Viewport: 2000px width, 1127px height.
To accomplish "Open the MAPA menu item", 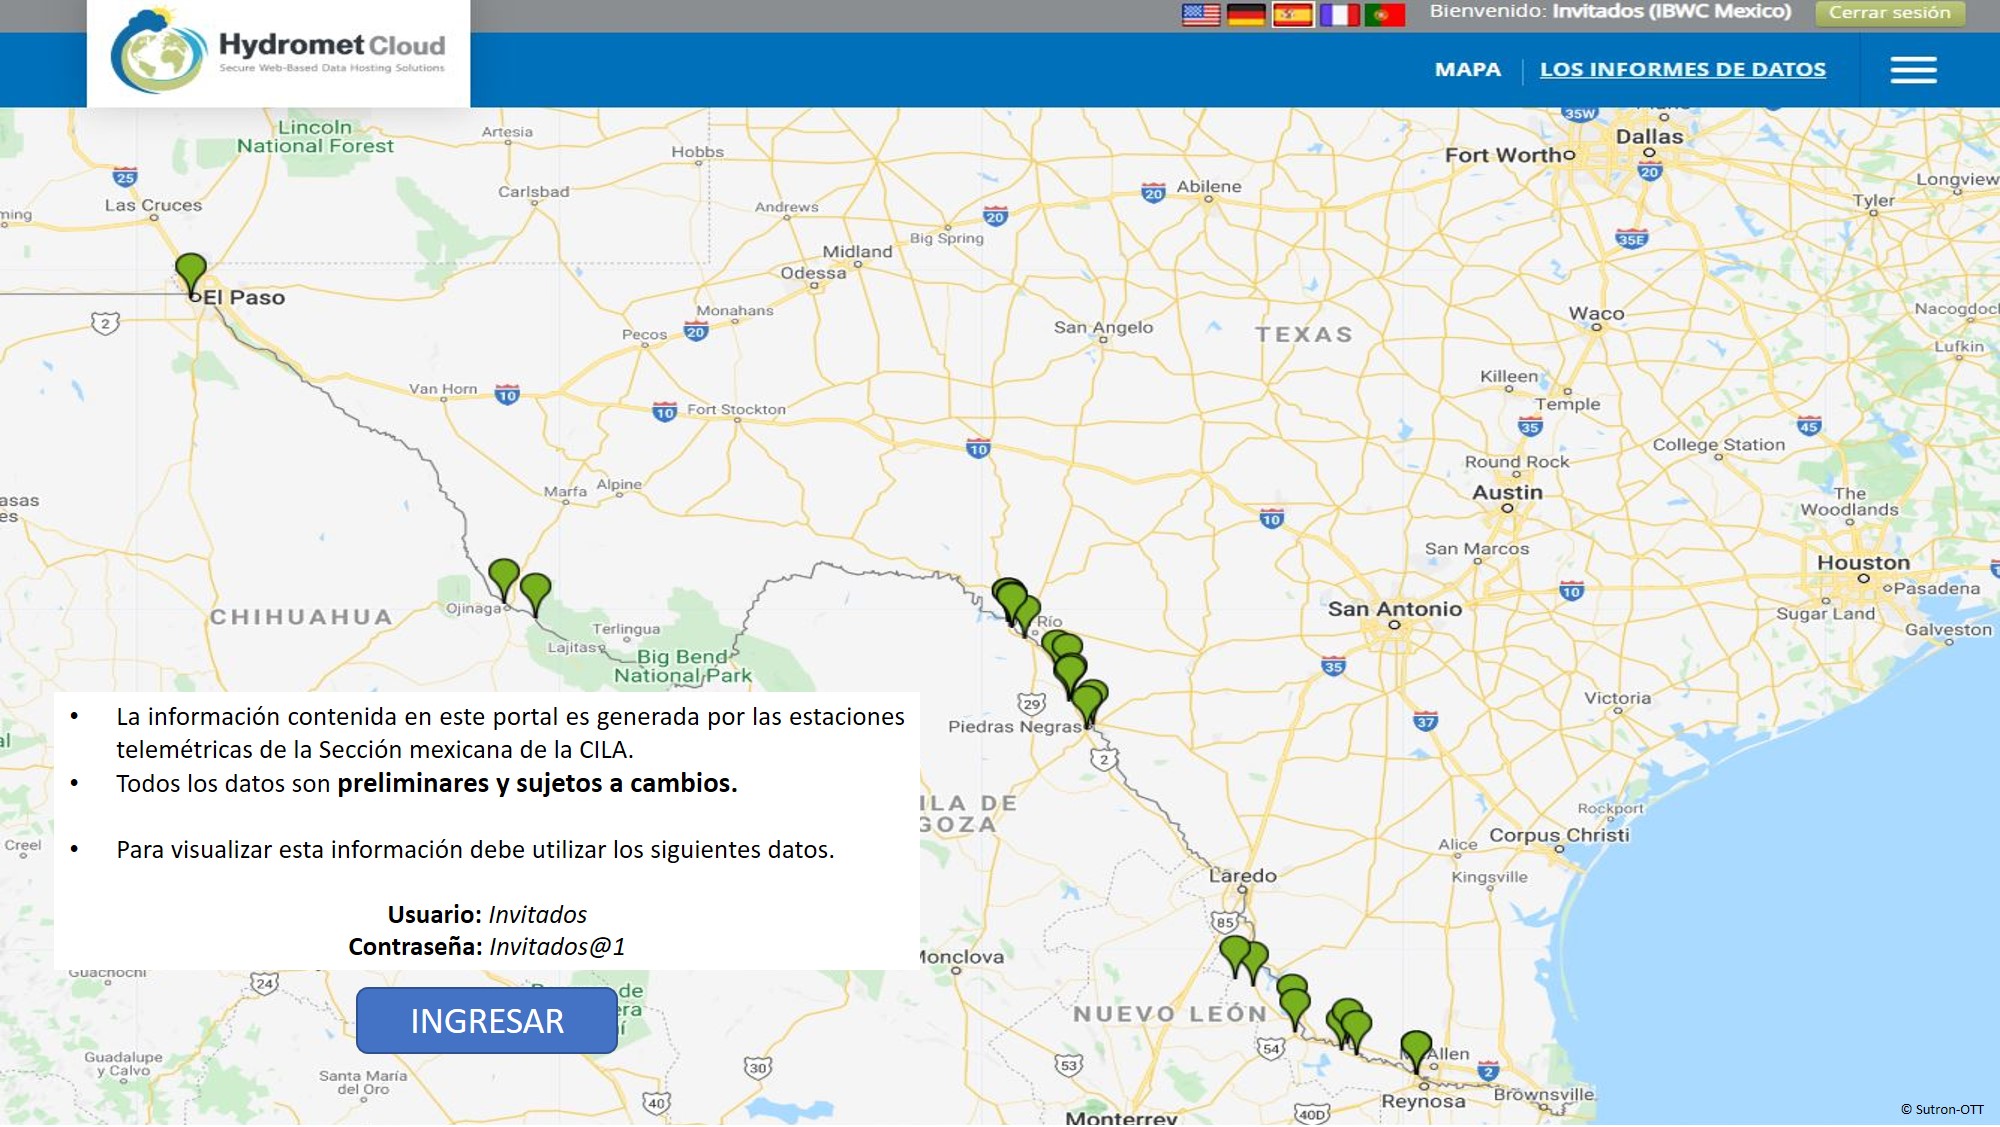I will click(x=1467, y=70).
